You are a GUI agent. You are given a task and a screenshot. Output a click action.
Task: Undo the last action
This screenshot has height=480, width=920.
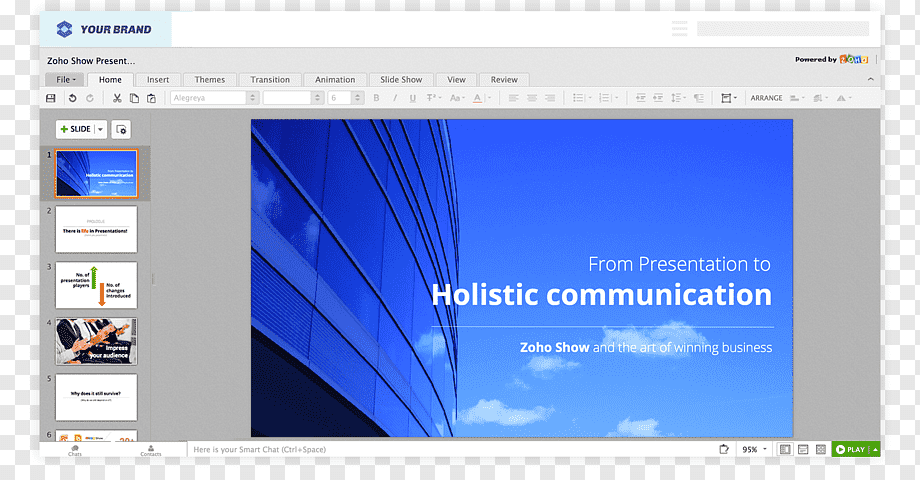73,98
